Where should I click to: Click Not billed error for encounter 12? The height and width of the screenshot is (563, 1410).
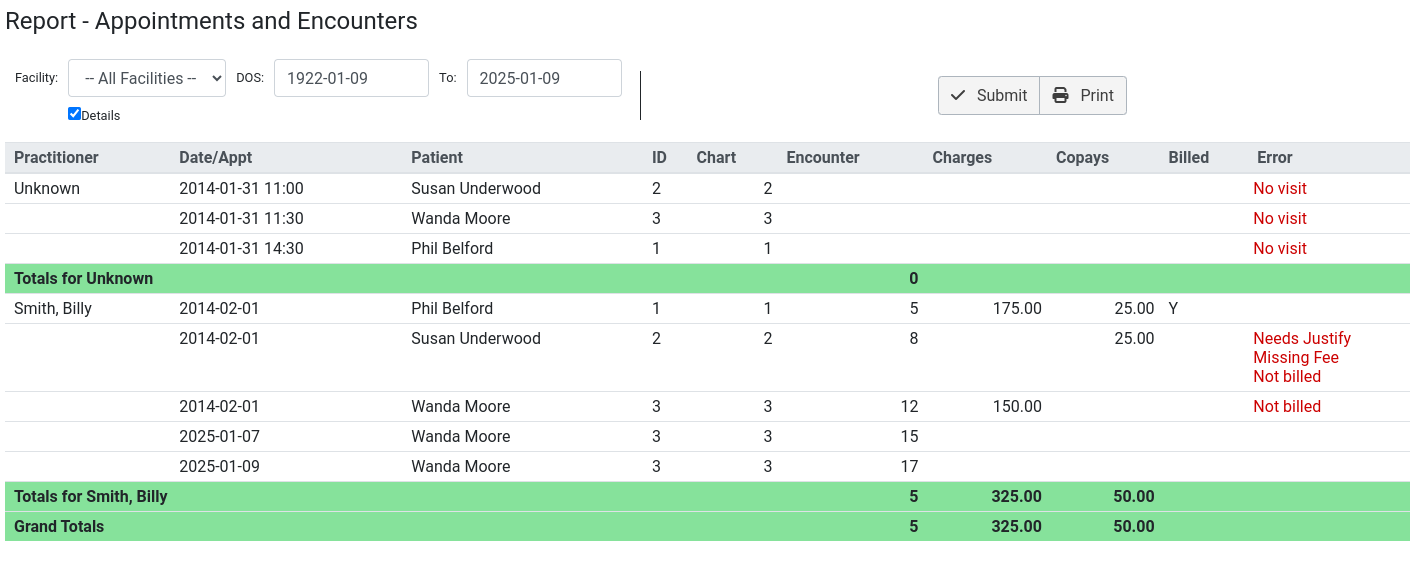[x=1287, y=406]
